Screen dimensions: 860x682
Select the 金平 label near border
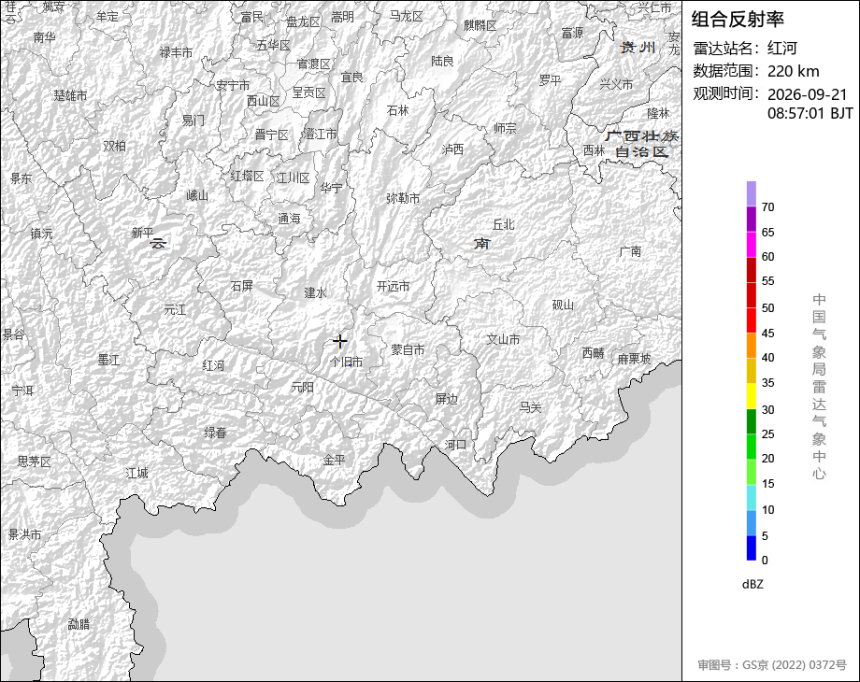point(334,460)
